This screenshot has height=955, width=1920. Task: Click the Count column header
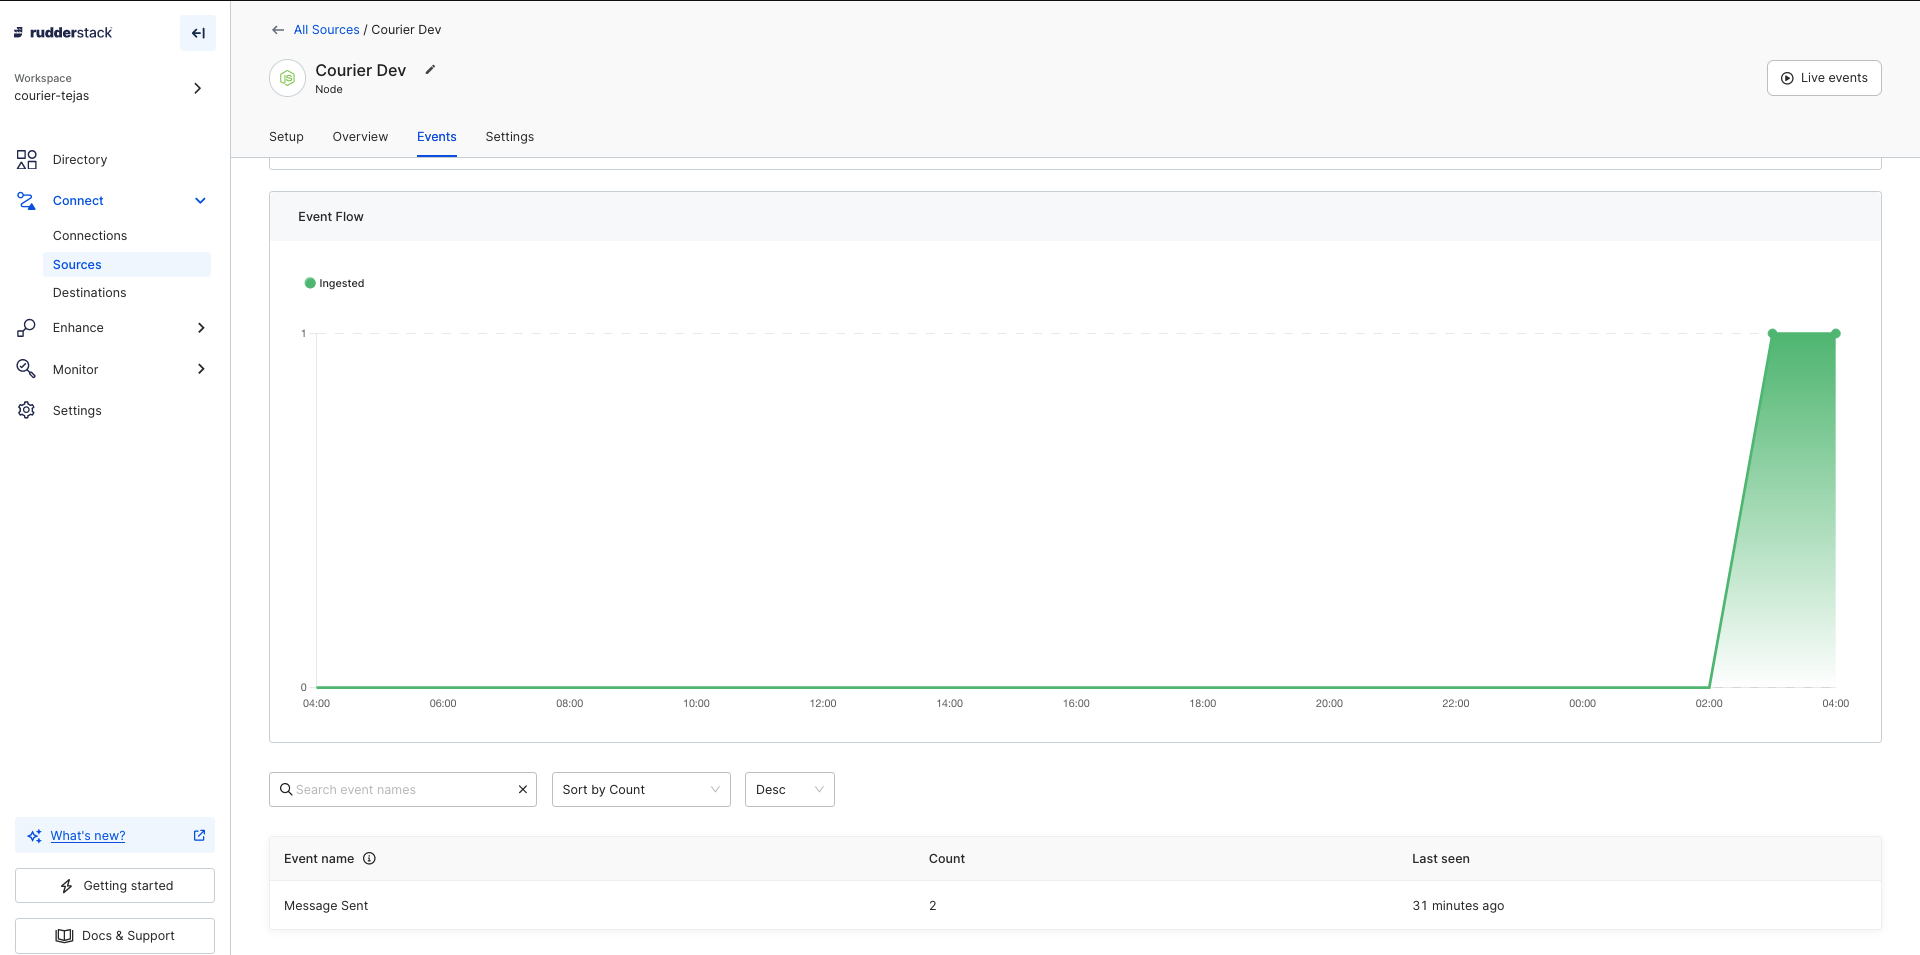point(946,859)
